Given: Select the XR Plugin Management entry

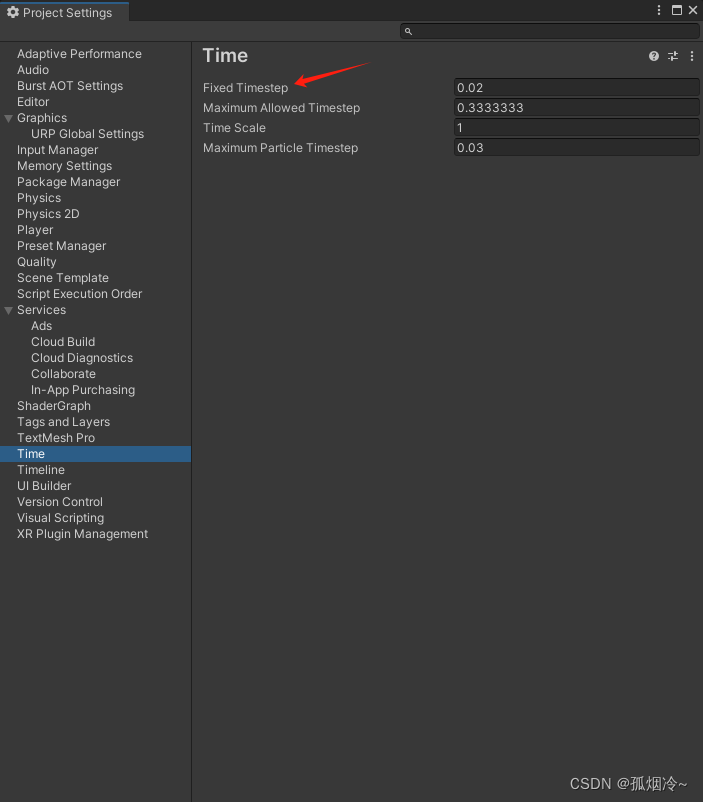Looking at the screenshot, I should [x=82, y=533].
